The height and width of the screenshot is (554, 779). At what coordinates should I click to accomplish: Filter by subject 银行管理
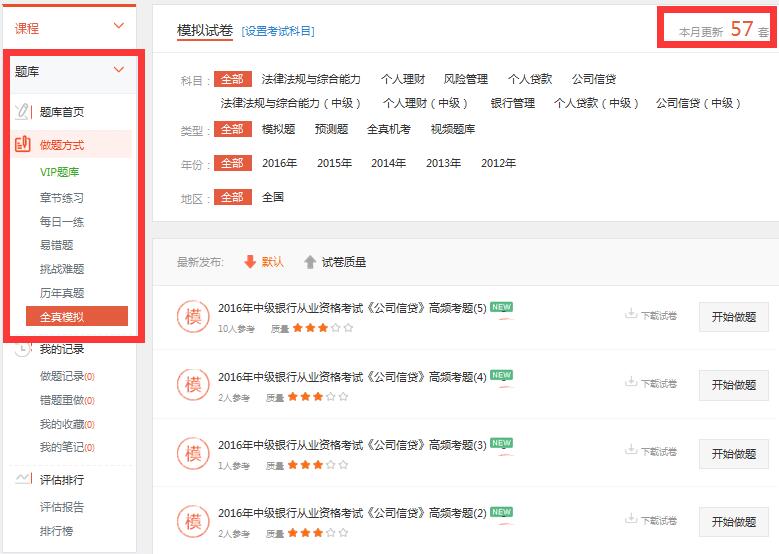pyautogui.click(x=513, y=103)
